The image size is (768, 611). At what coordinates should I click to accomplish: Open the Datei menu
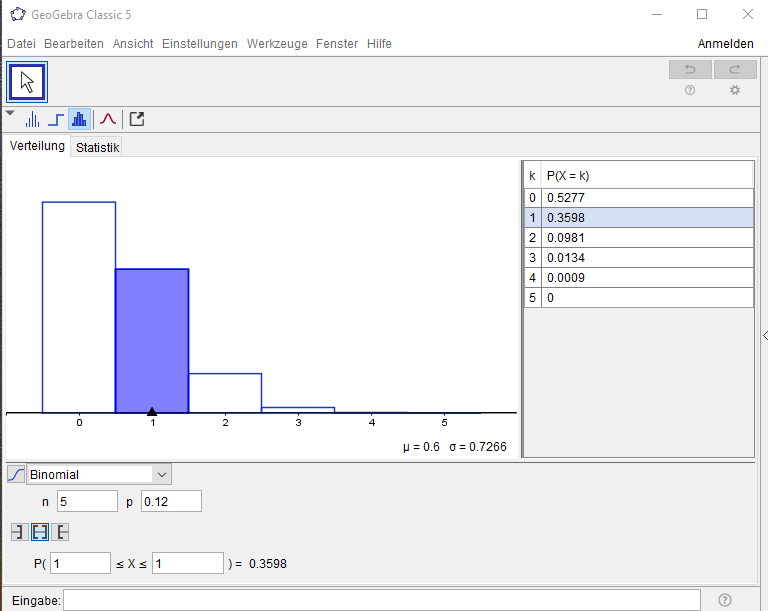(x=22, y=44)
